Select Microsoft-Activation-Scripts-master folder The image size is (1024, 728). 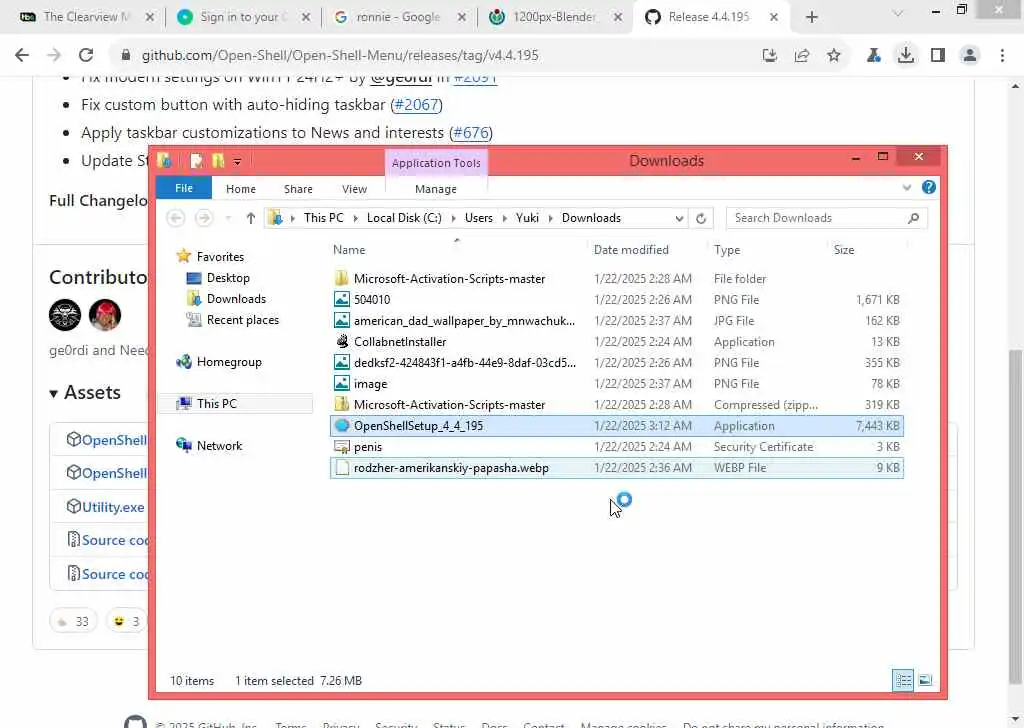click(616, 279)
